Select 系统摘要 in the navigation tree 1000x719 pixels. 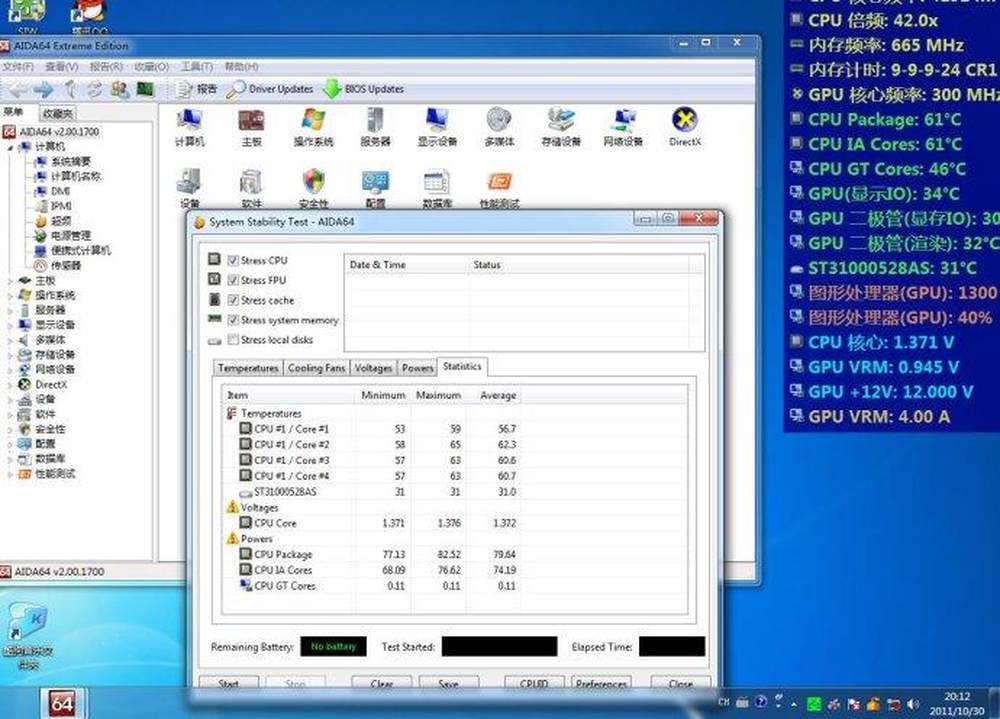click(62, 161)
